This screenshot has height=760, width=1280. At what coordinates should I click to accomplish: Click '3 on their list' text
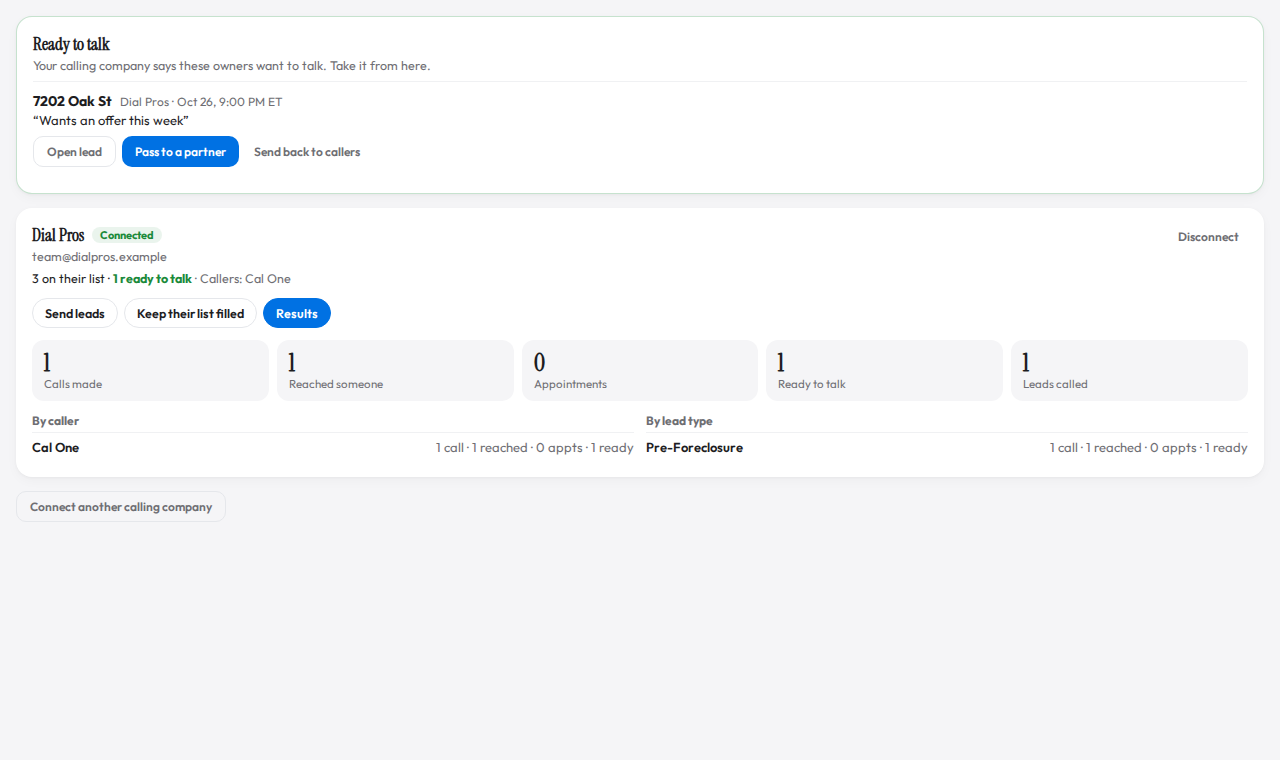(68, 279)
